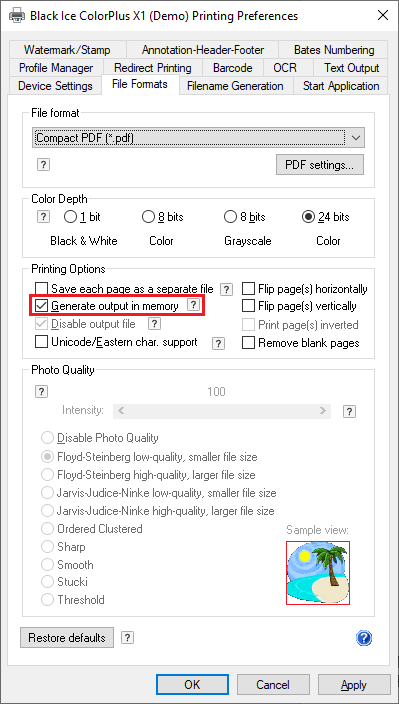Image resolution: width=399 pixels, height=704 pixels.
Task: Switch to the Filename Generation tab
Action: pos(235,86)
